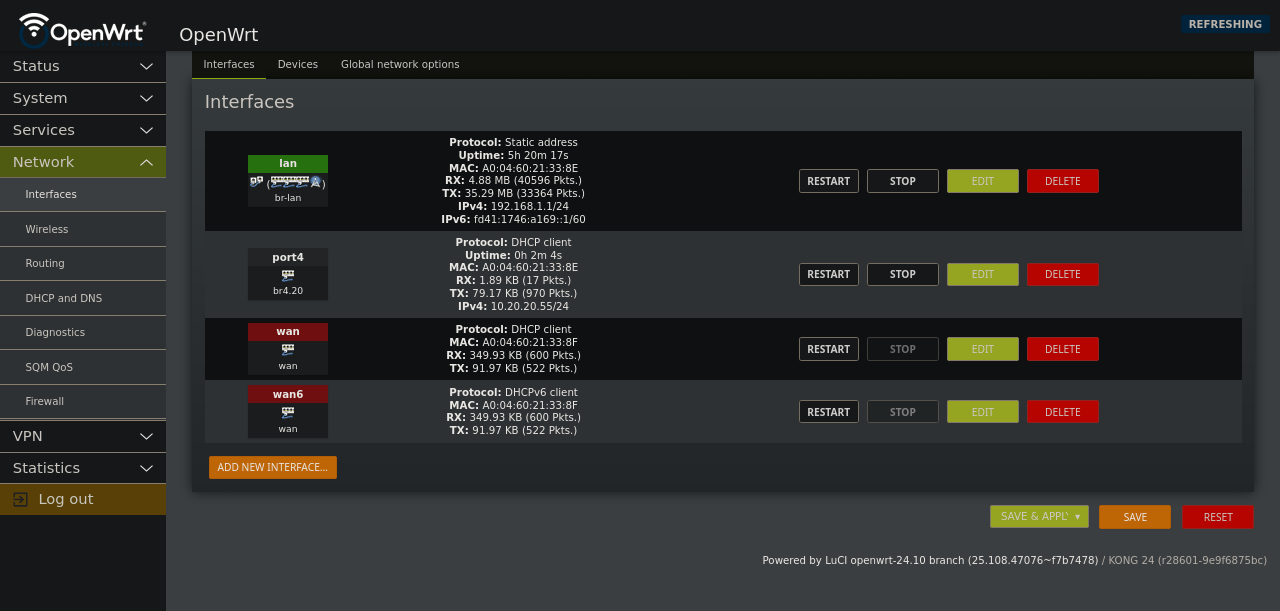Open SQM QoS settings
Viewport: 1280px width, 611px height.
[83, 367]
